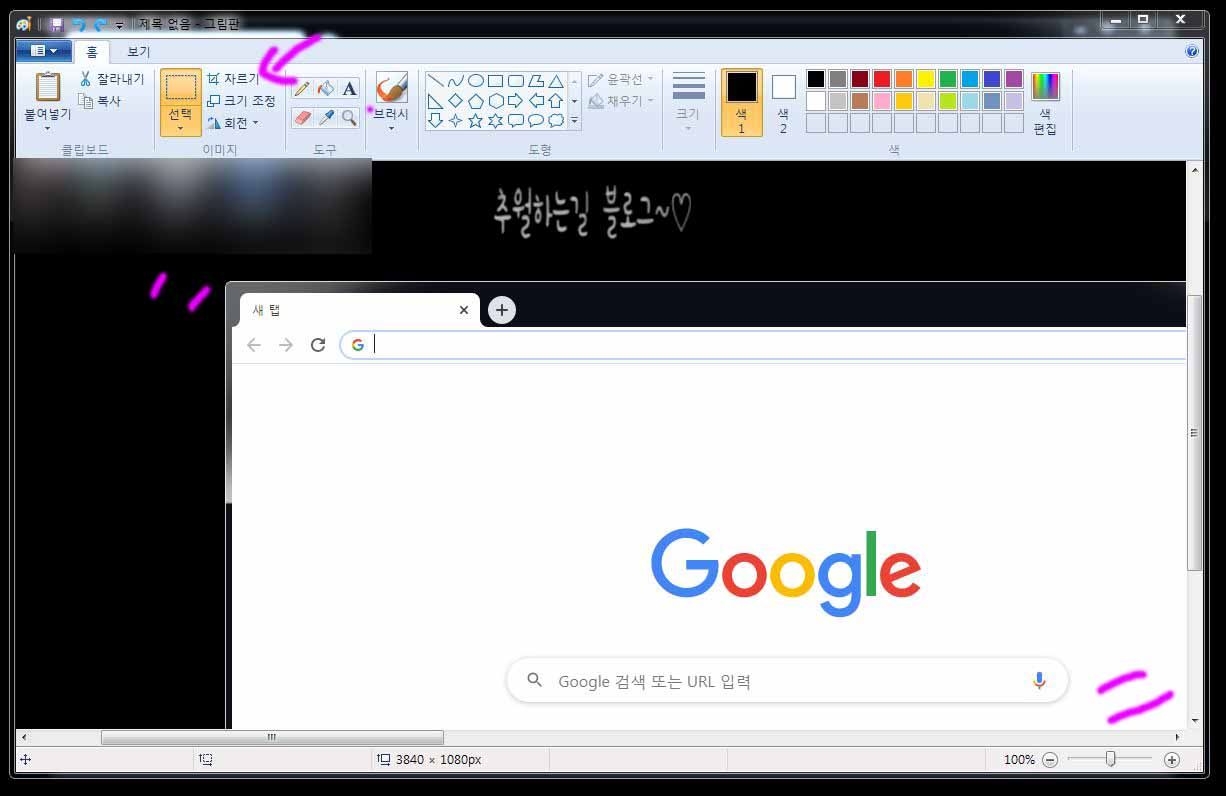This screenshot has height=796, width=1226.
Task: Choose the purple color swatch
Action: click(x=1014, y=79)
